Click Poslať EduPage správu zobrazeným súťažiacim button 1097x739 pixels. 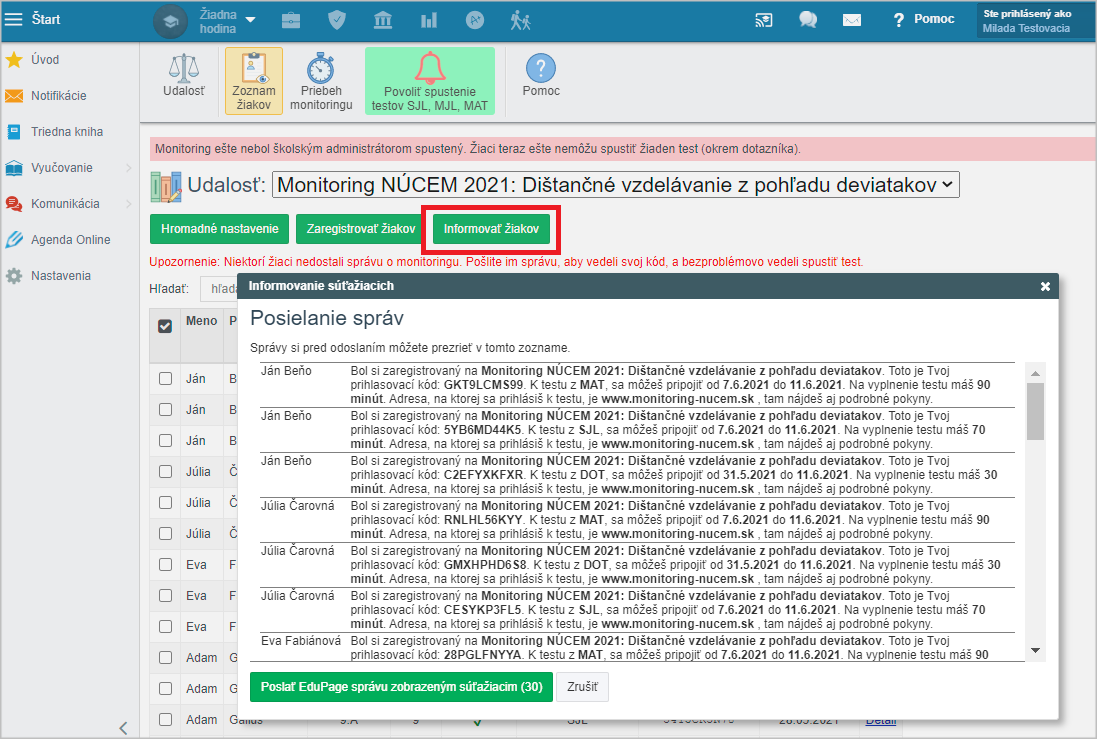[x=400, y=687]
